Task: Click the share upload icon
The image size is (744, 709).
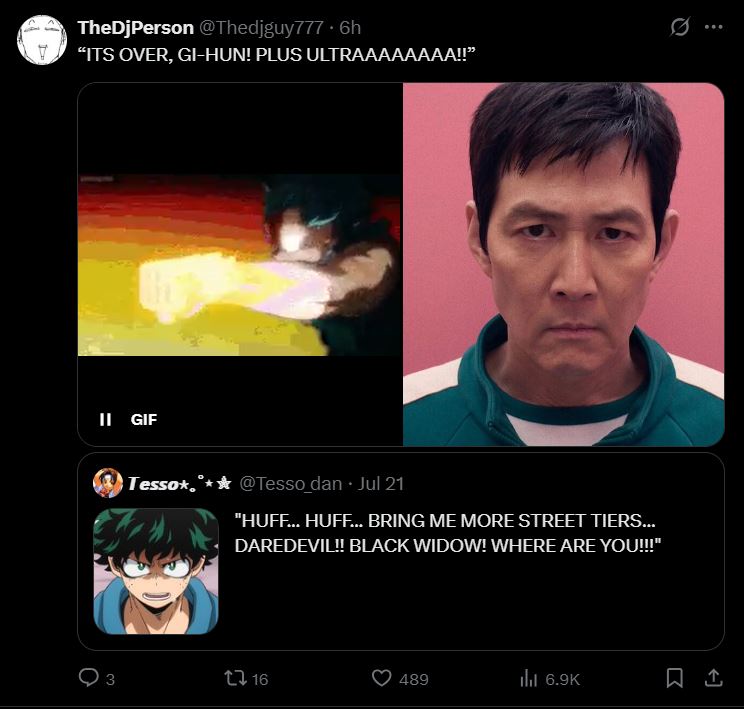Action: pos(713,678)
